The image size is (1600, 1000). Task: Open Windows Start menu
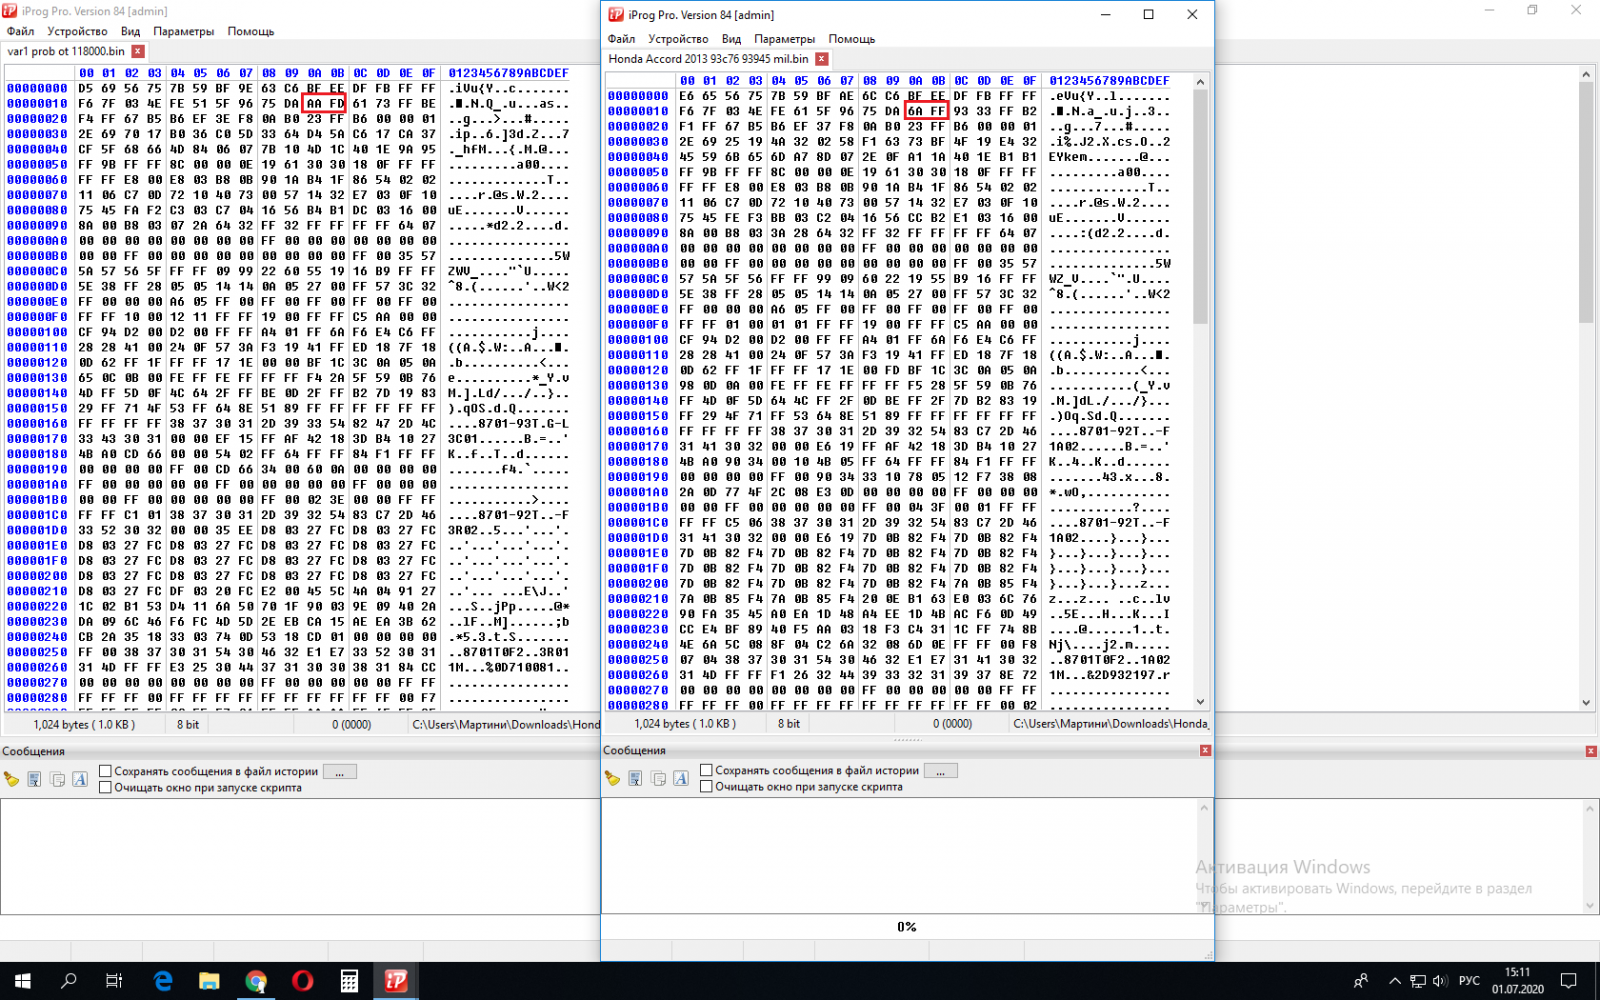22,981
